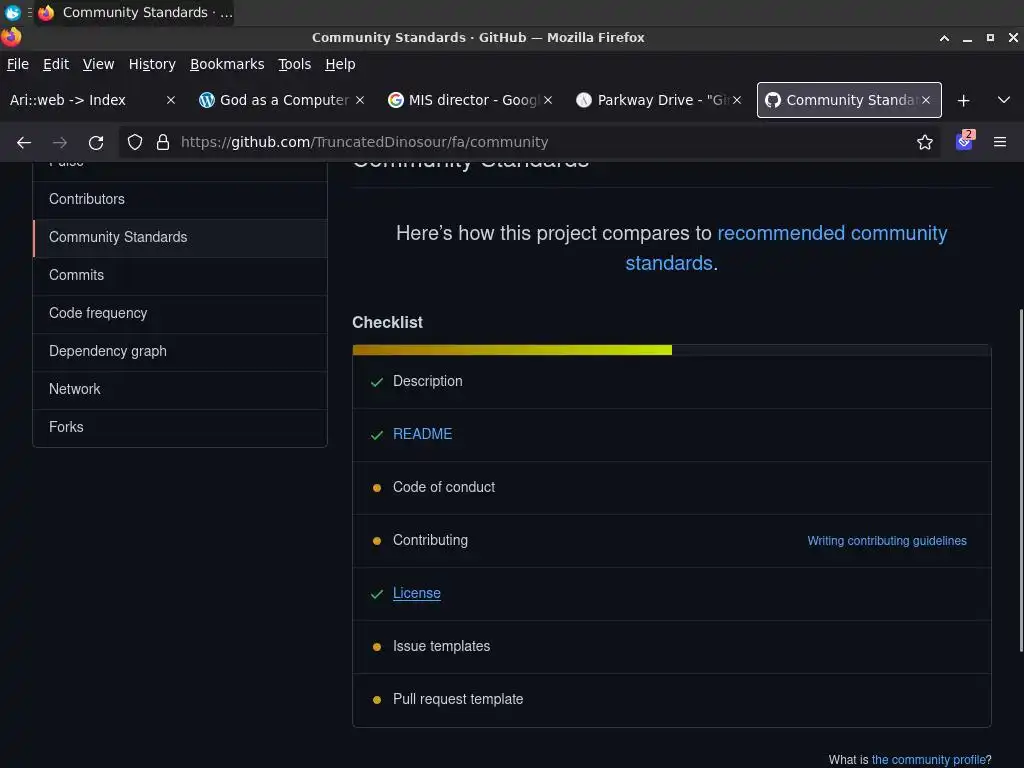Close the MIS director Google tab
Image resolution: width=1024 pixels, height=768 pixels.
pos(548,100)
